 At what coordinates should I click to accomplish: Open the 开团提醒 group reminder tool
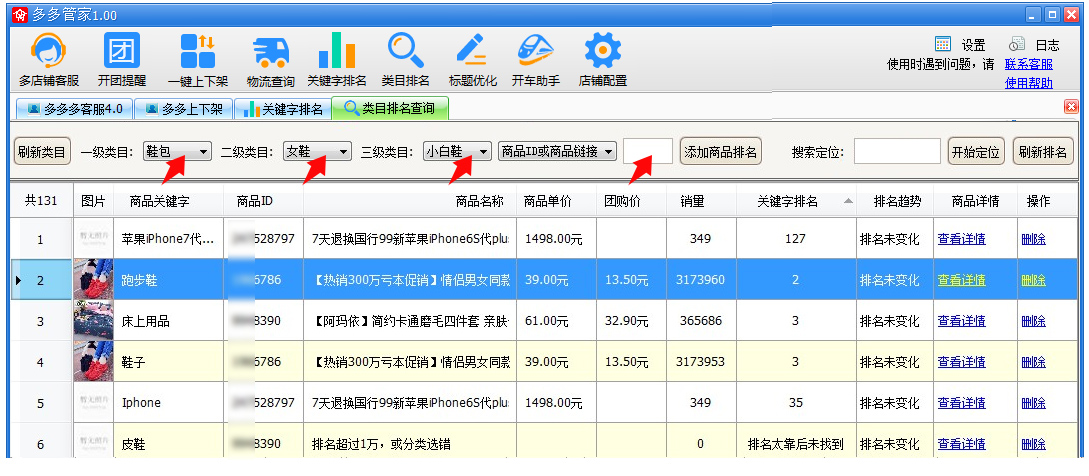(x=122, y=60)
